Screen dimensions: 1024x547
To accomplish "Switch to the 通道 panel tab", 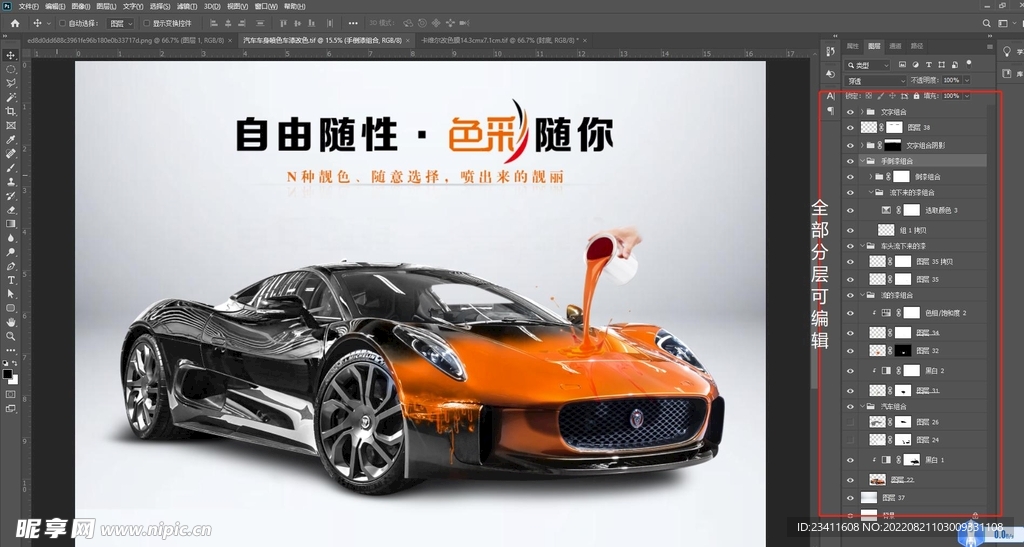I will (895, 46).
